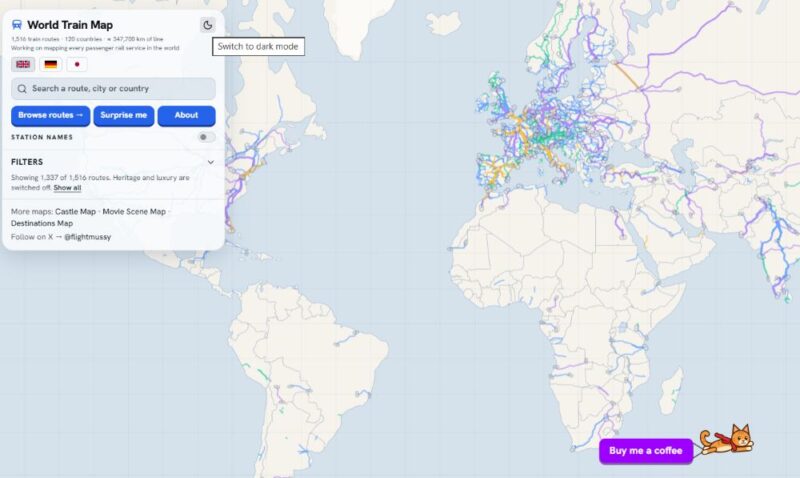Click the orange cat mascot
Viewport: 800px width, 478px height.
pyautogui.click(x=727, y=439)
